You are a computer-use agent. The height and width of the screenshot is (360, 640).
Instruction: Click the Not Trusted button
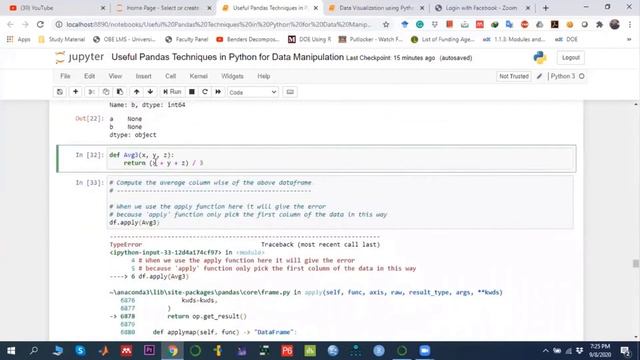(514, 76)
